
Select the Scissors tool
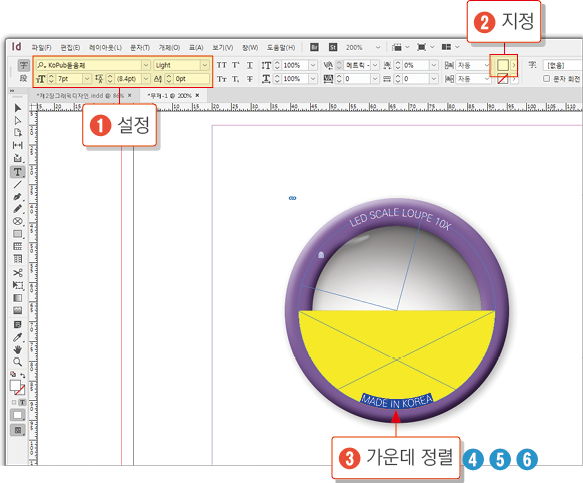(x=17, y=273)
